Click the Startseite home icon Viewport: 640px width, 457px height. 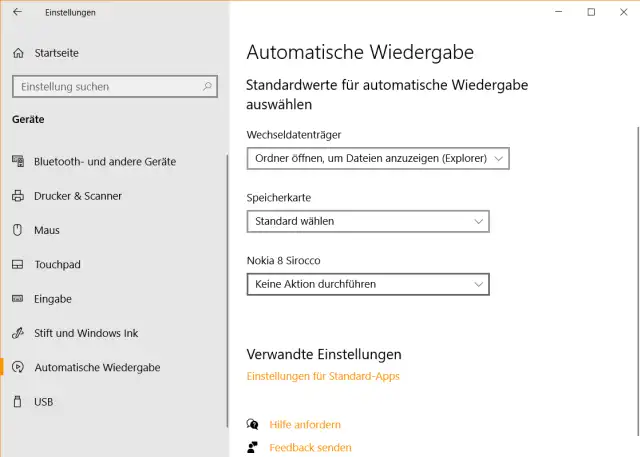[x=17, y=52]
